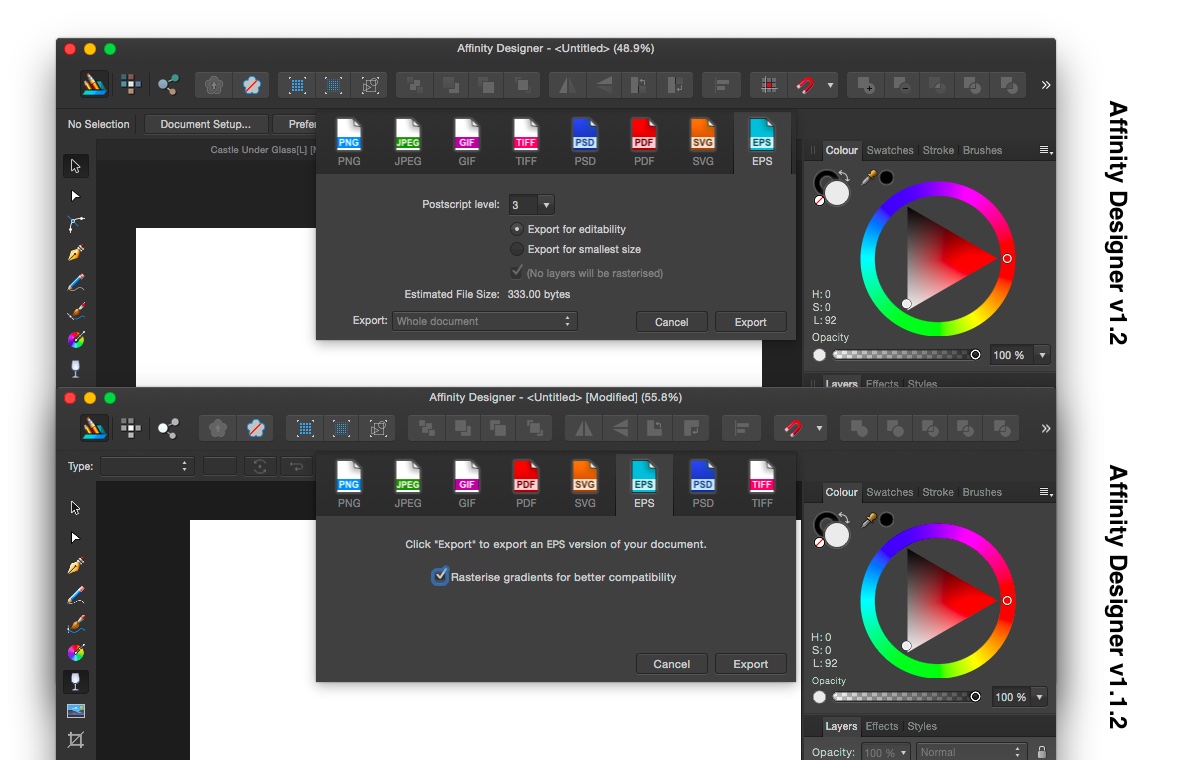This screenshot has width=1180, height=760.
Task: Toggle snapping magnet in top window toolbar
Action: point(804,85)
